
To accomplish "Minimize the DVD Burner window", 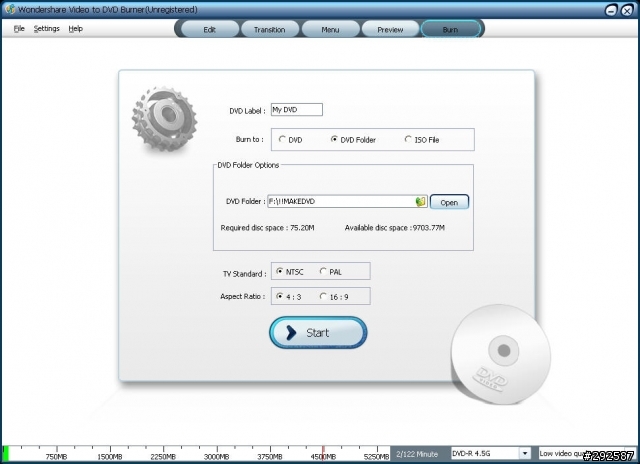I will [611, 11].
